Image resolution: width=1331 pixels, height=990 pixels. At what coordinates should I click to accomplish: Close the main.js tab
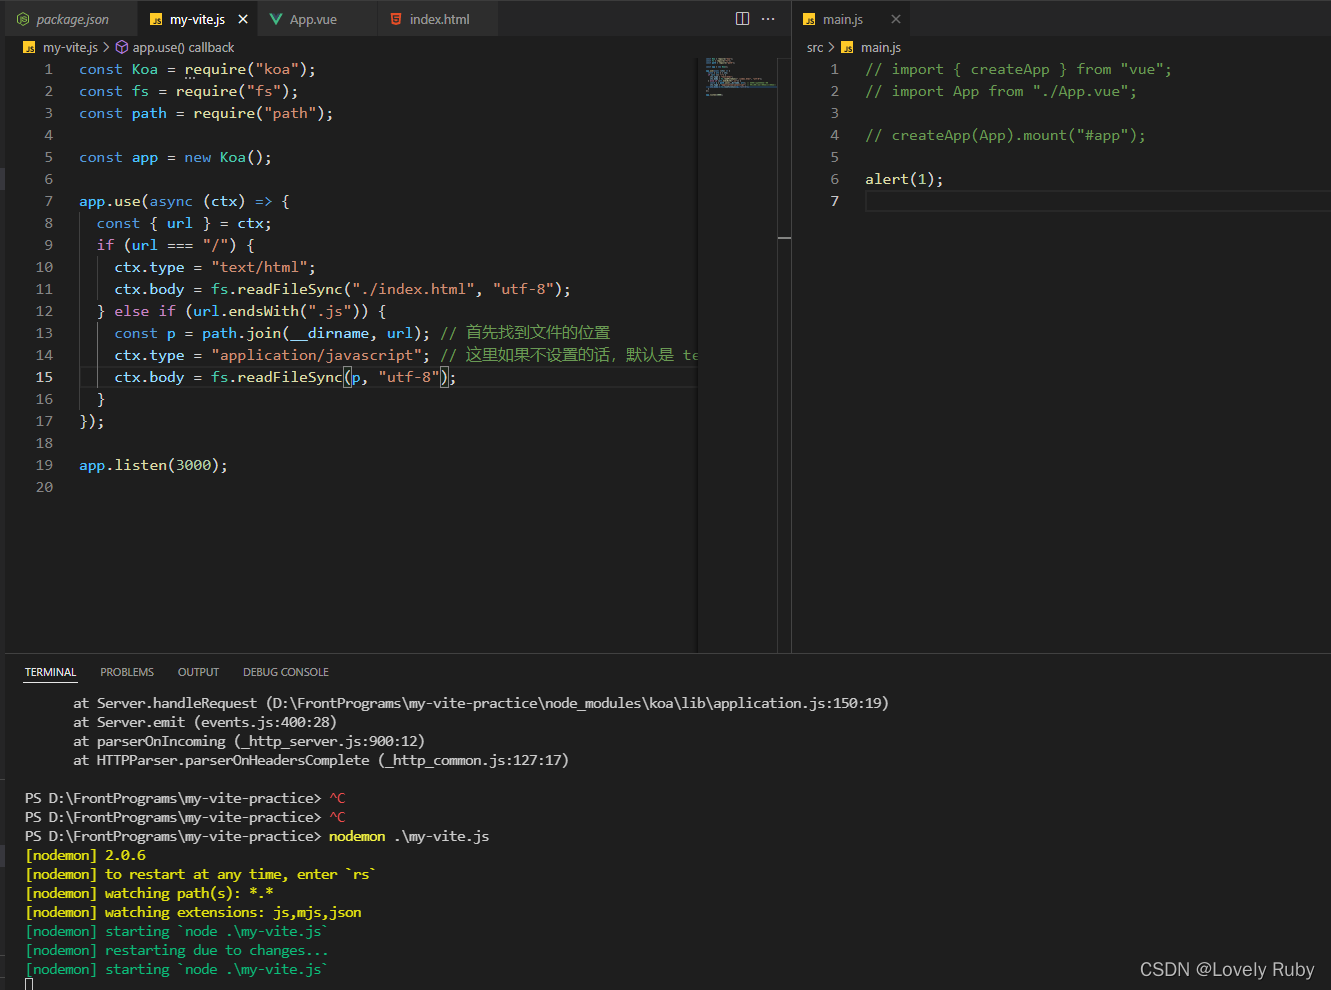pyautogui.click(x=896, y=19)
